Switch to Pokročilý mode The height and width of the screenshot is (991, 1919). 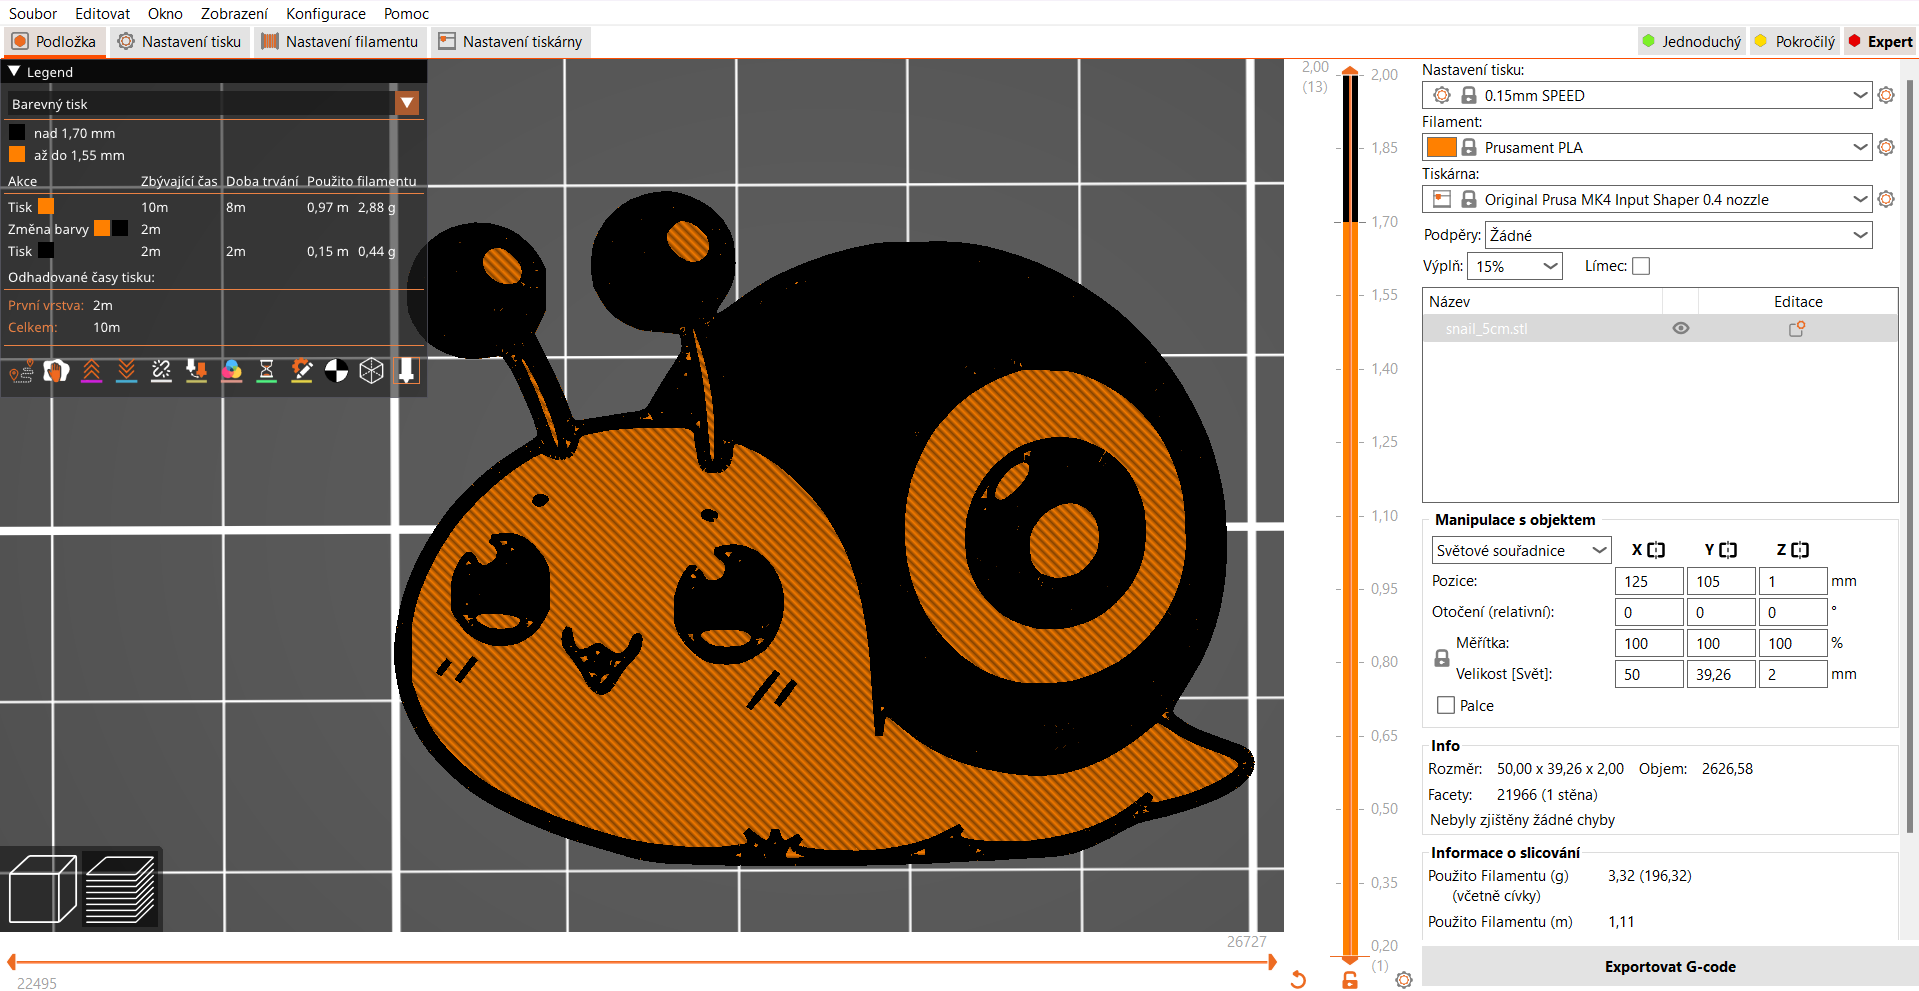(1795, 41)
